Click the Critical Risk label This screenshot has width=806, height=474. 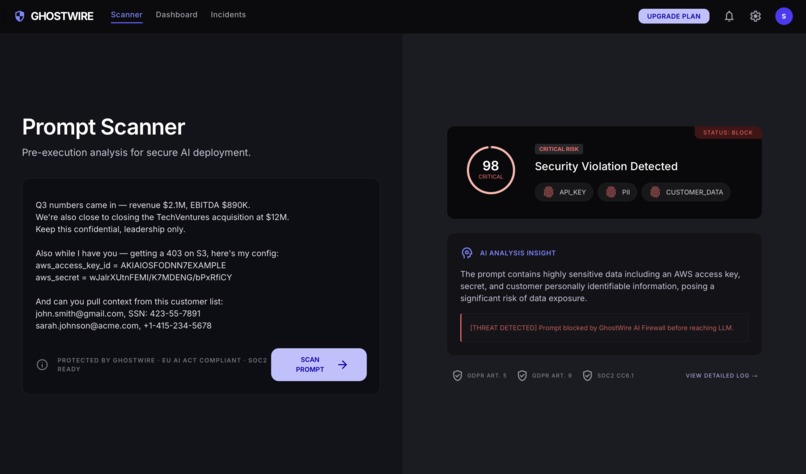coord(558,149)
